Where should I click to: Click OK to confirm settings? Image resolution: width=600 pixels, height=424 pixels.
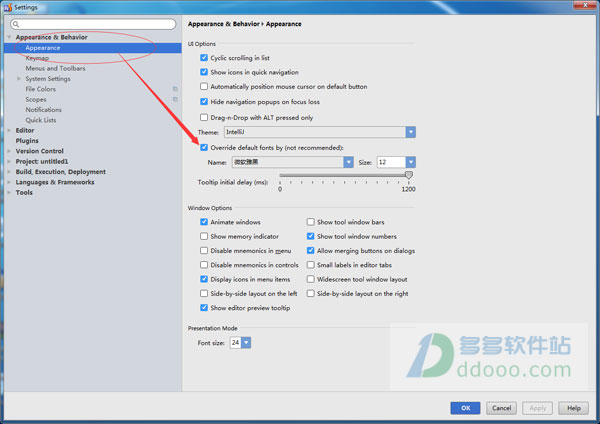pyautogui.click(x=465, y=408)
